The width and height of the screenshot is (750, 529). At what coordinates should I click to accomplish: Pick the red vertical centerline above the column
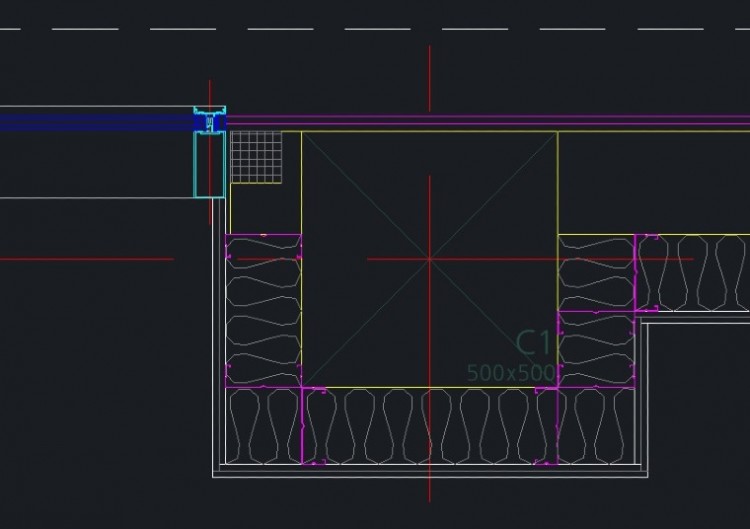pos(430,78)
